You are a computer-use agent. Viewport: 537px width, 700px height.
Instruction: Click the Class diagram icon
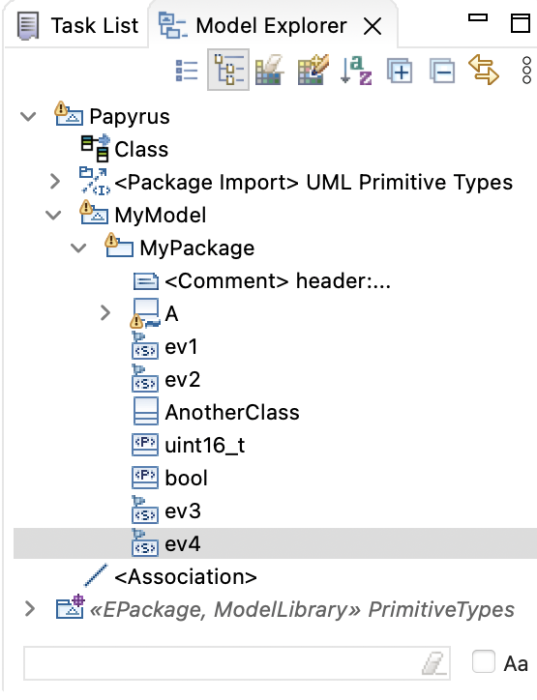(x=95, y=148)
